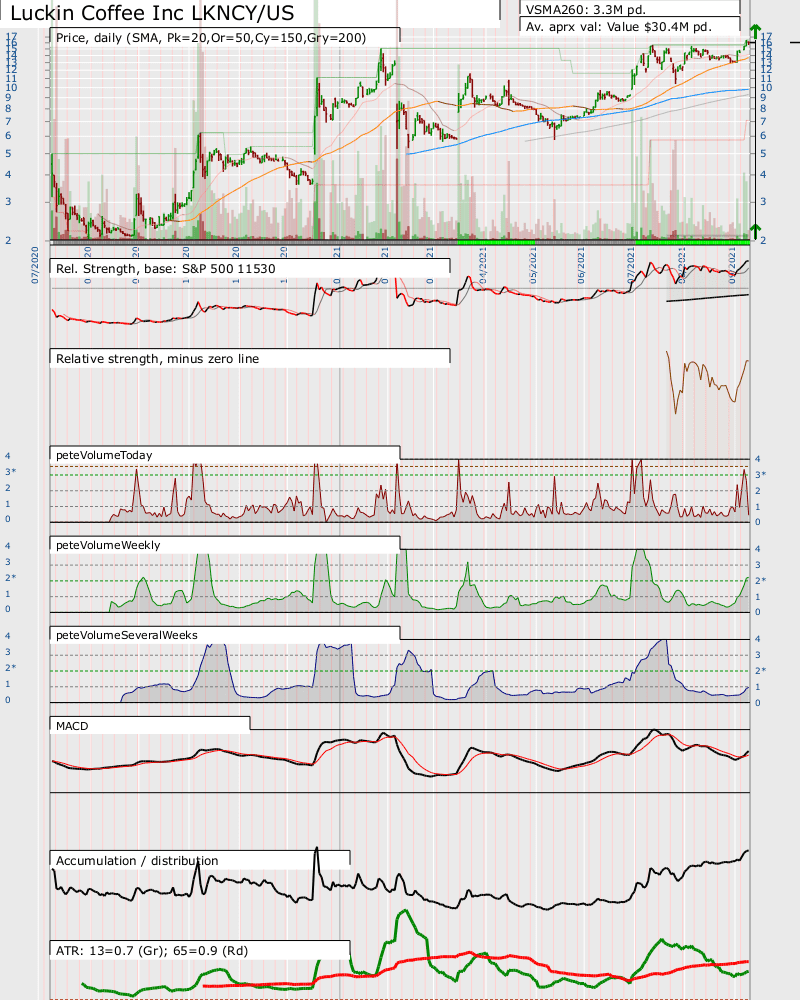Viewport: 800px width, 1000px height.
Task: Click the ATR: 13=0.7 (Gr); 65=0.9 (Rd) label
Action: [x=151, y=950]
